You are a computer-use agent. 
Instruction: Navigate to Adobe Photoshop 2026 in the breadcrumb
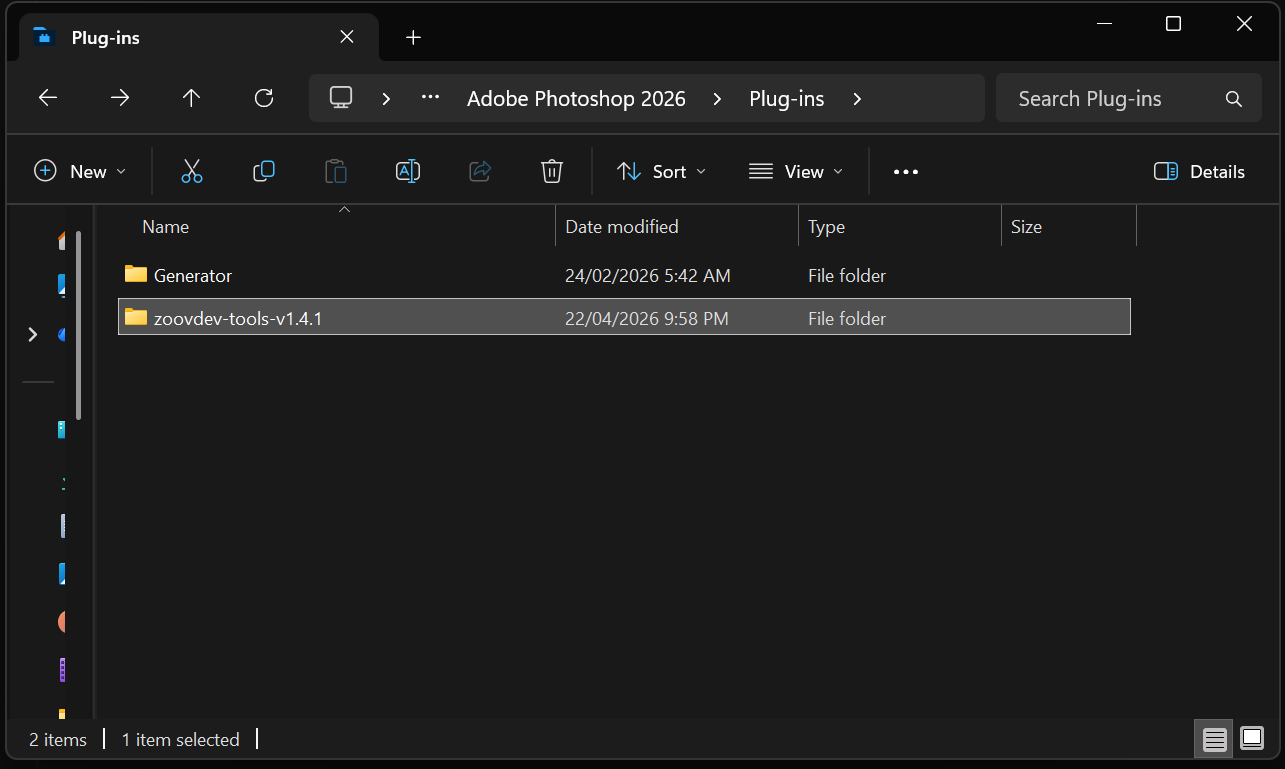tap(575, 98)
